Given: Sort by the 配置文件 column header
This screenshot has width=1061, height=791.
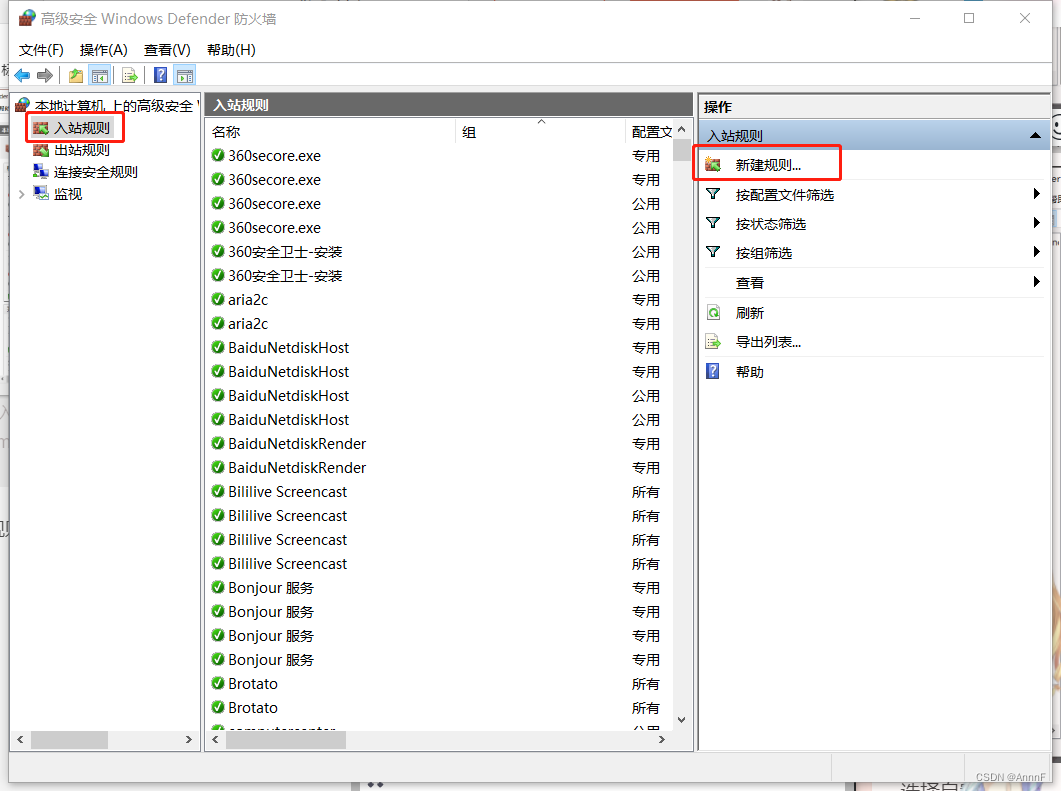Looking at the screenshot, I should 650,132.
